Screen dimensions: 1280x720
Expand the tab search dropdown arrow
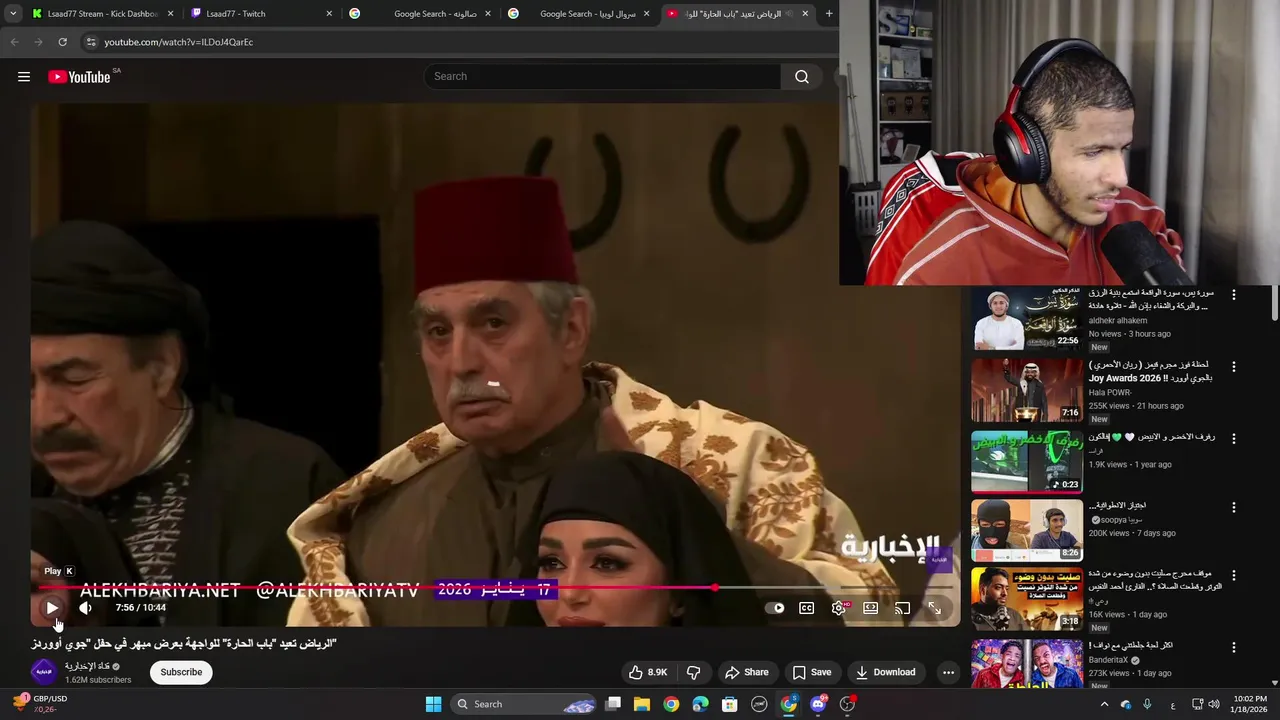click(x=12, y=14)
